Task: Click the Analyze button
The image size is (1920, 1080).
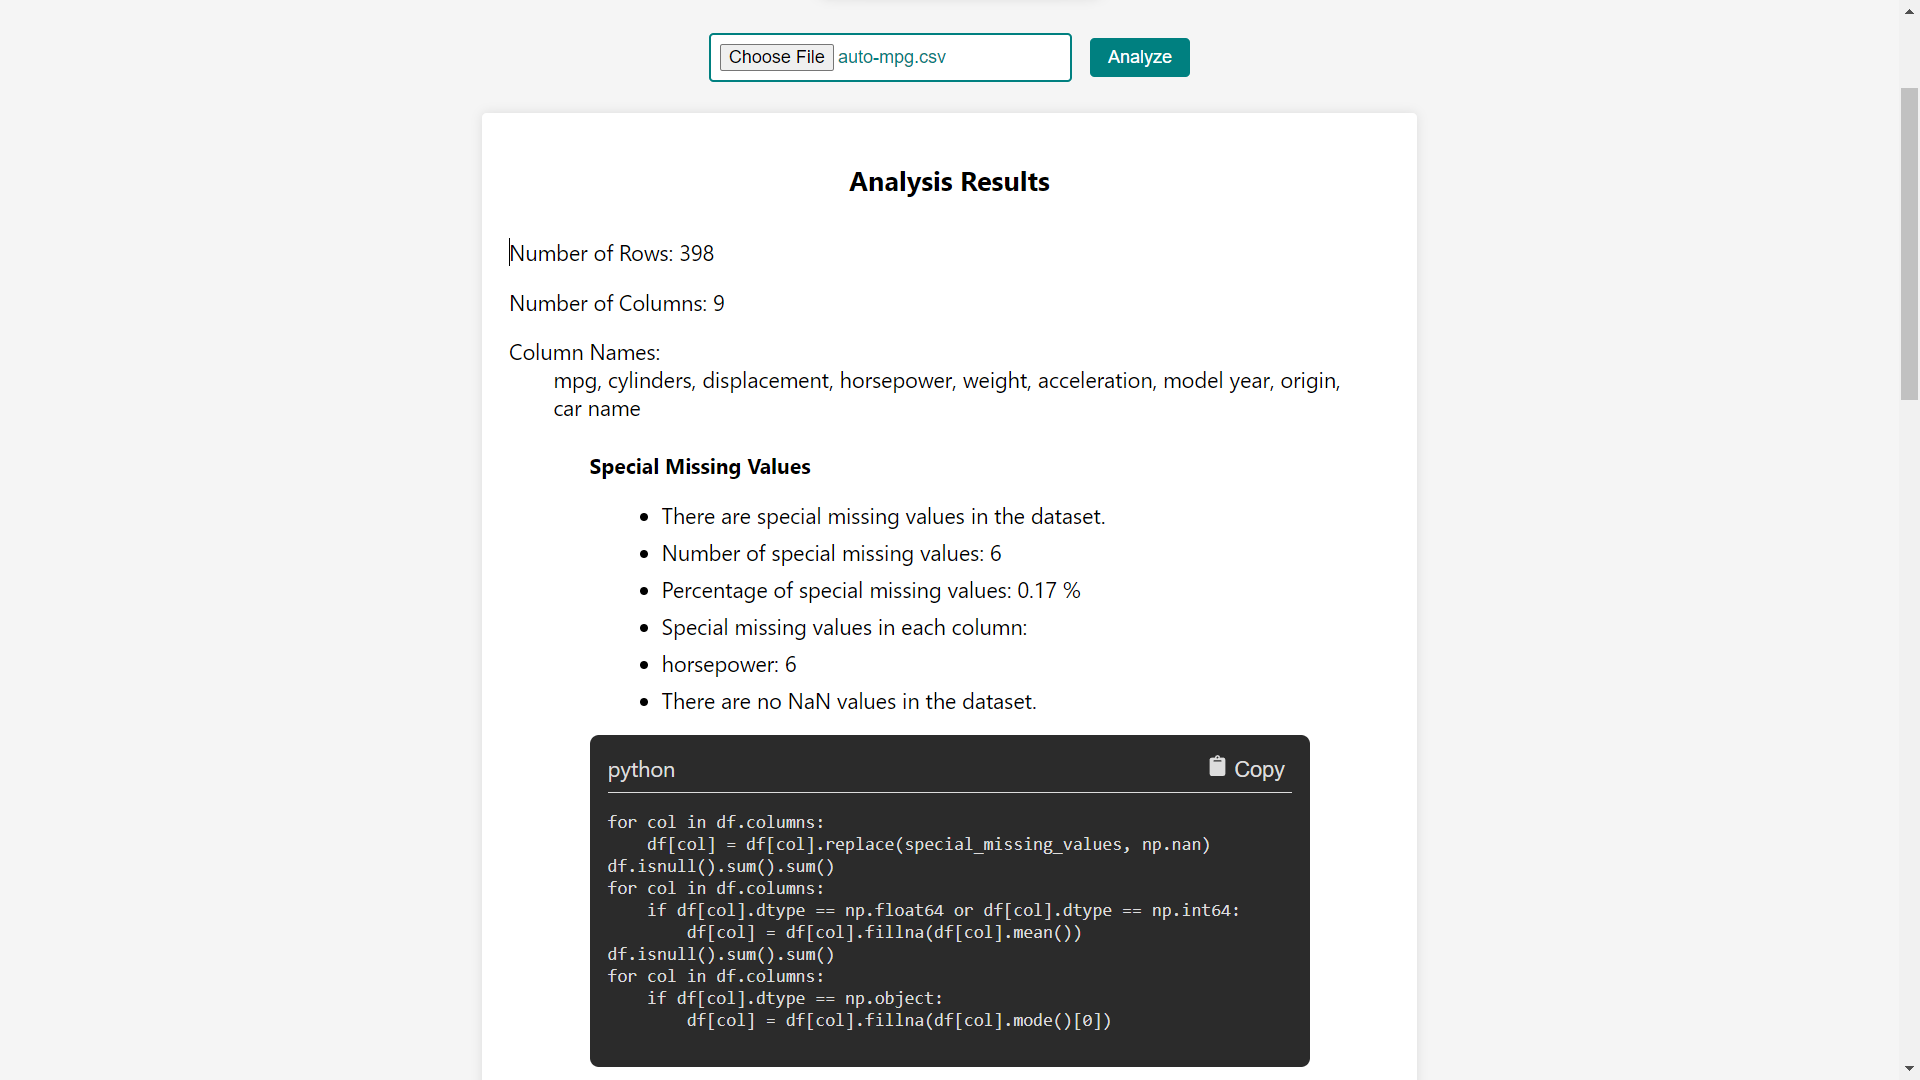Action: coord(1139,57)
